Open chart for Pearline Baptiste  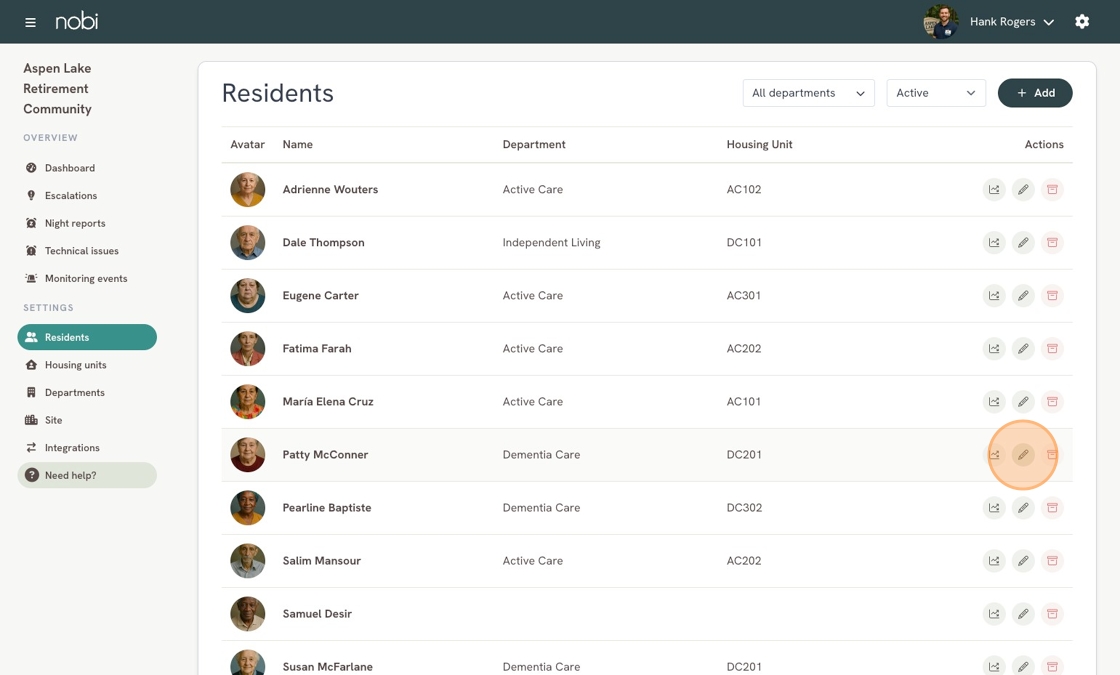[994, 508]
